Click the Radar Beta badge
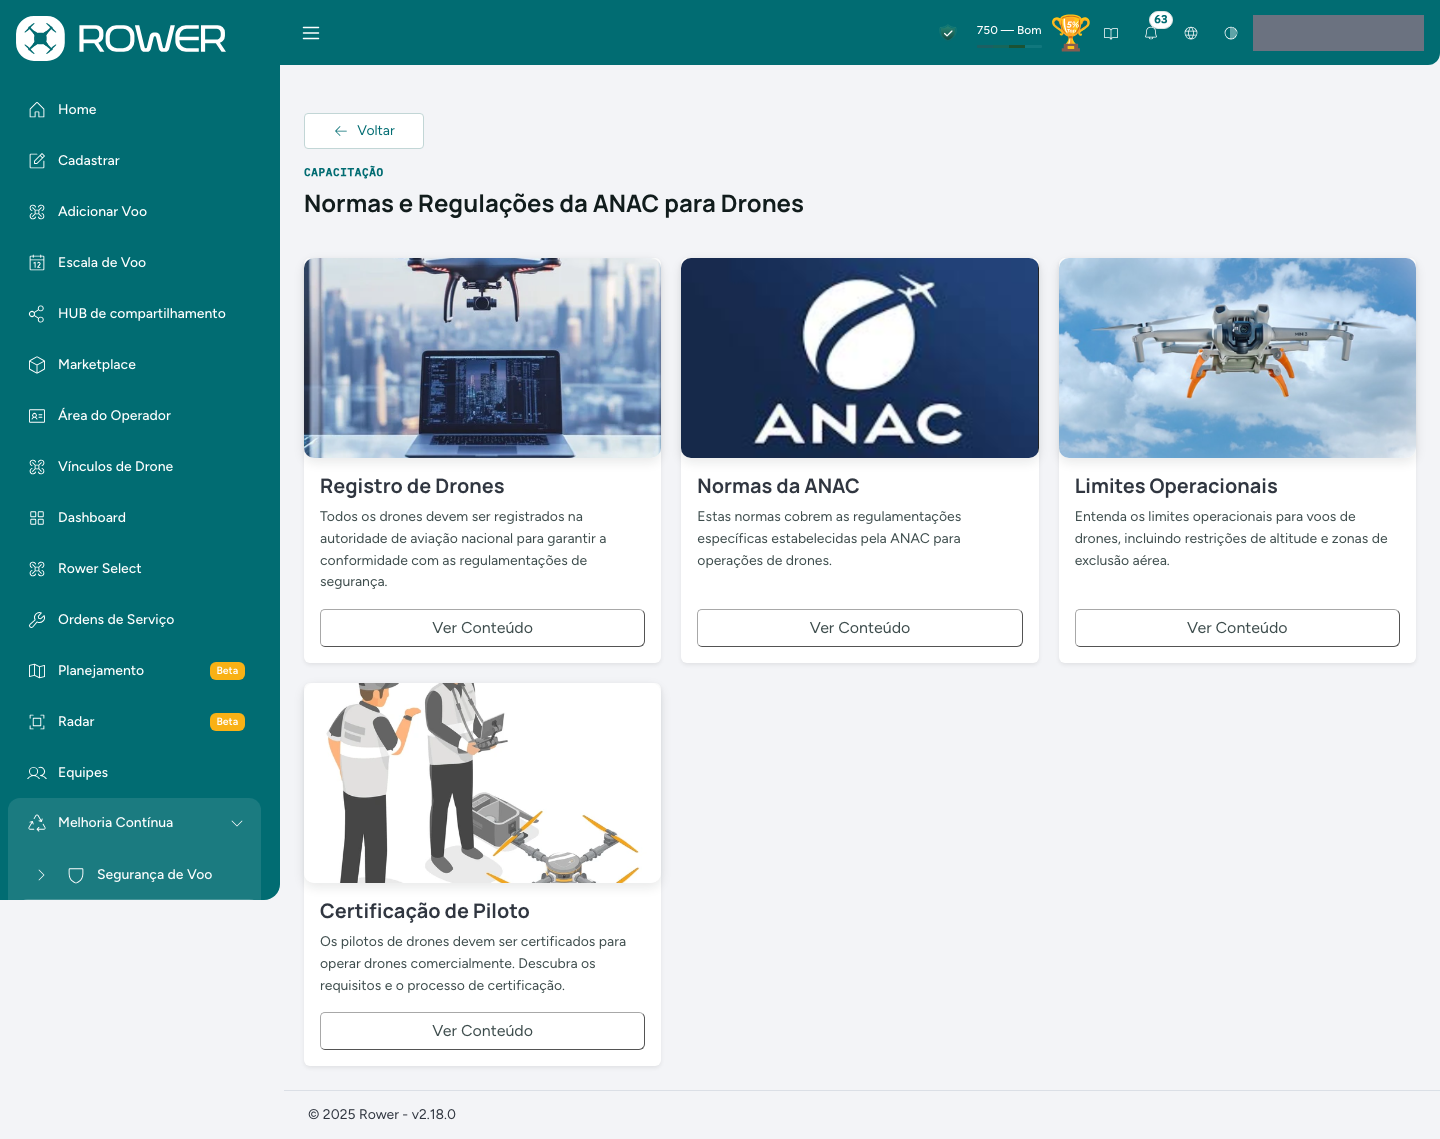The image size is (1440, 1139). (x=227, y=722)
